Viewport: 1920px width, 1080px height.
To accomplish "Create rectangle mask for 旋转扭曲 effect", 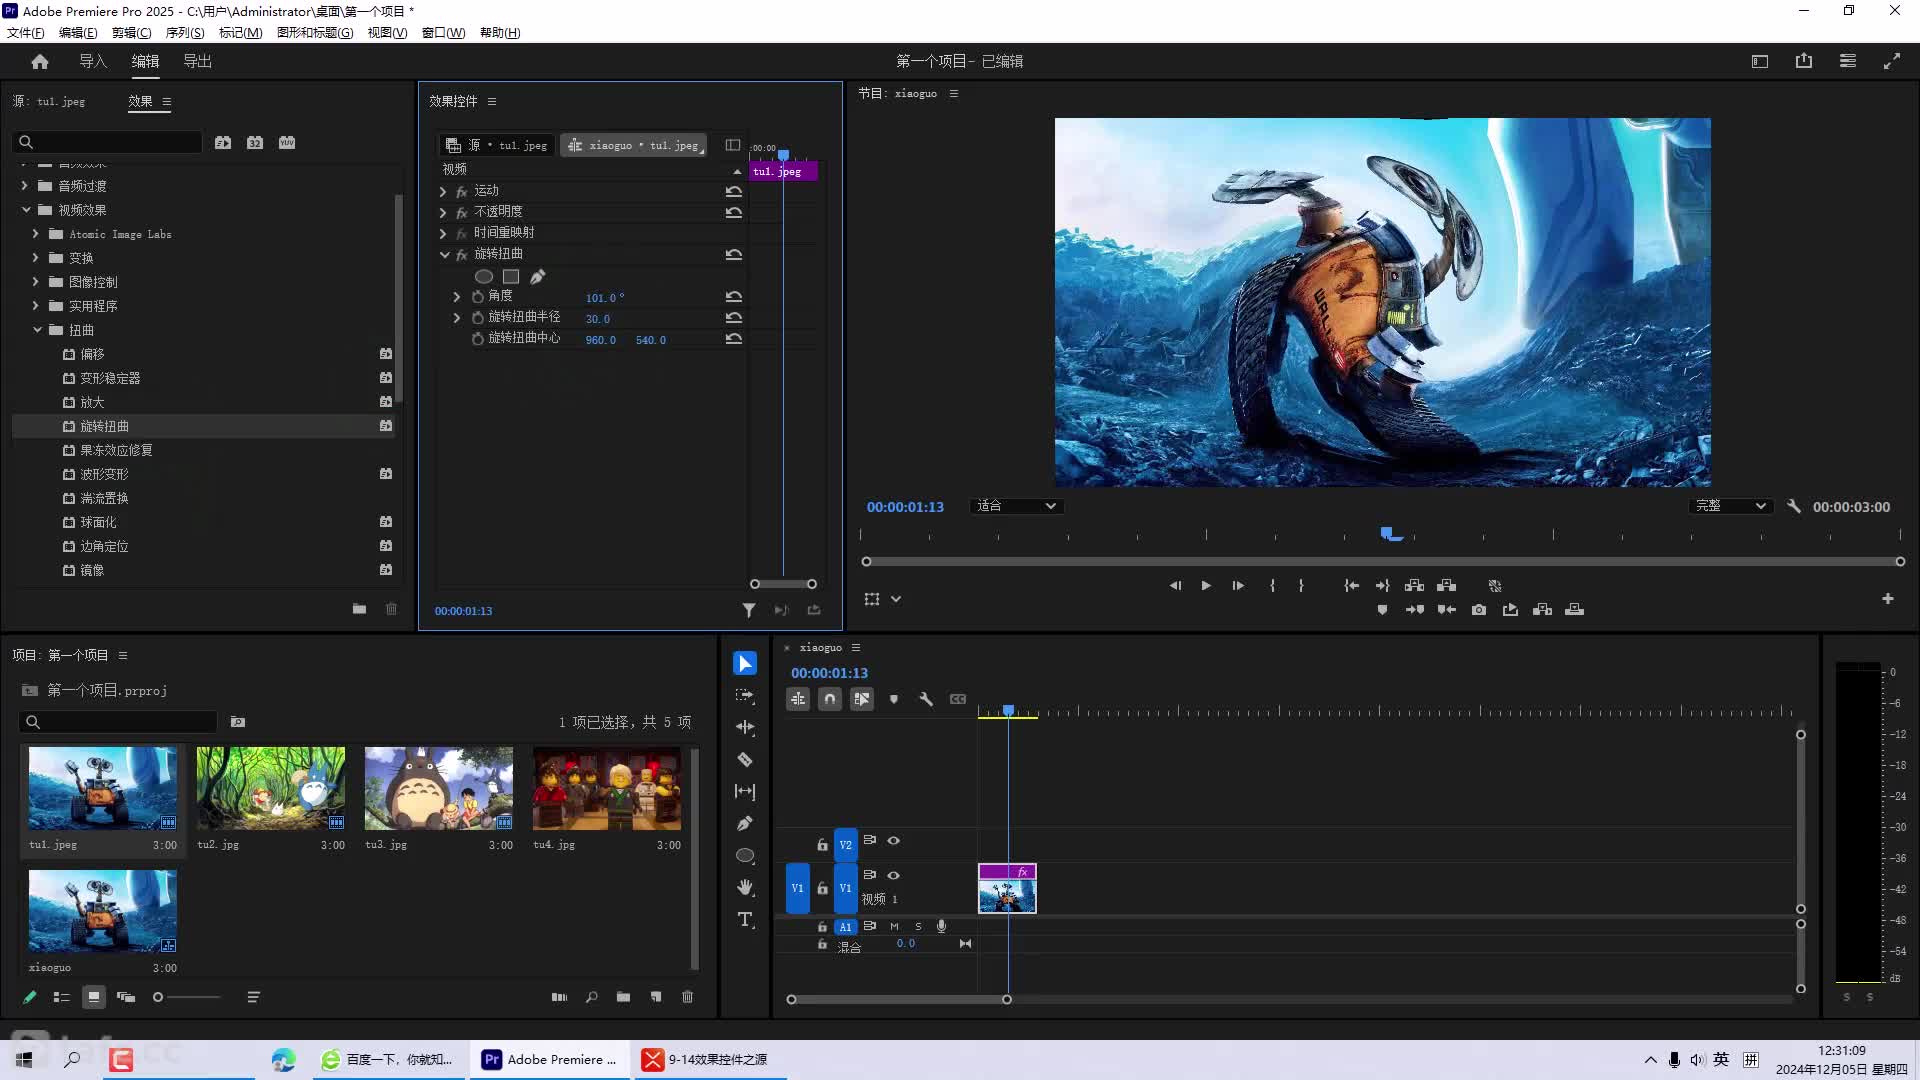I will point(511,276).
